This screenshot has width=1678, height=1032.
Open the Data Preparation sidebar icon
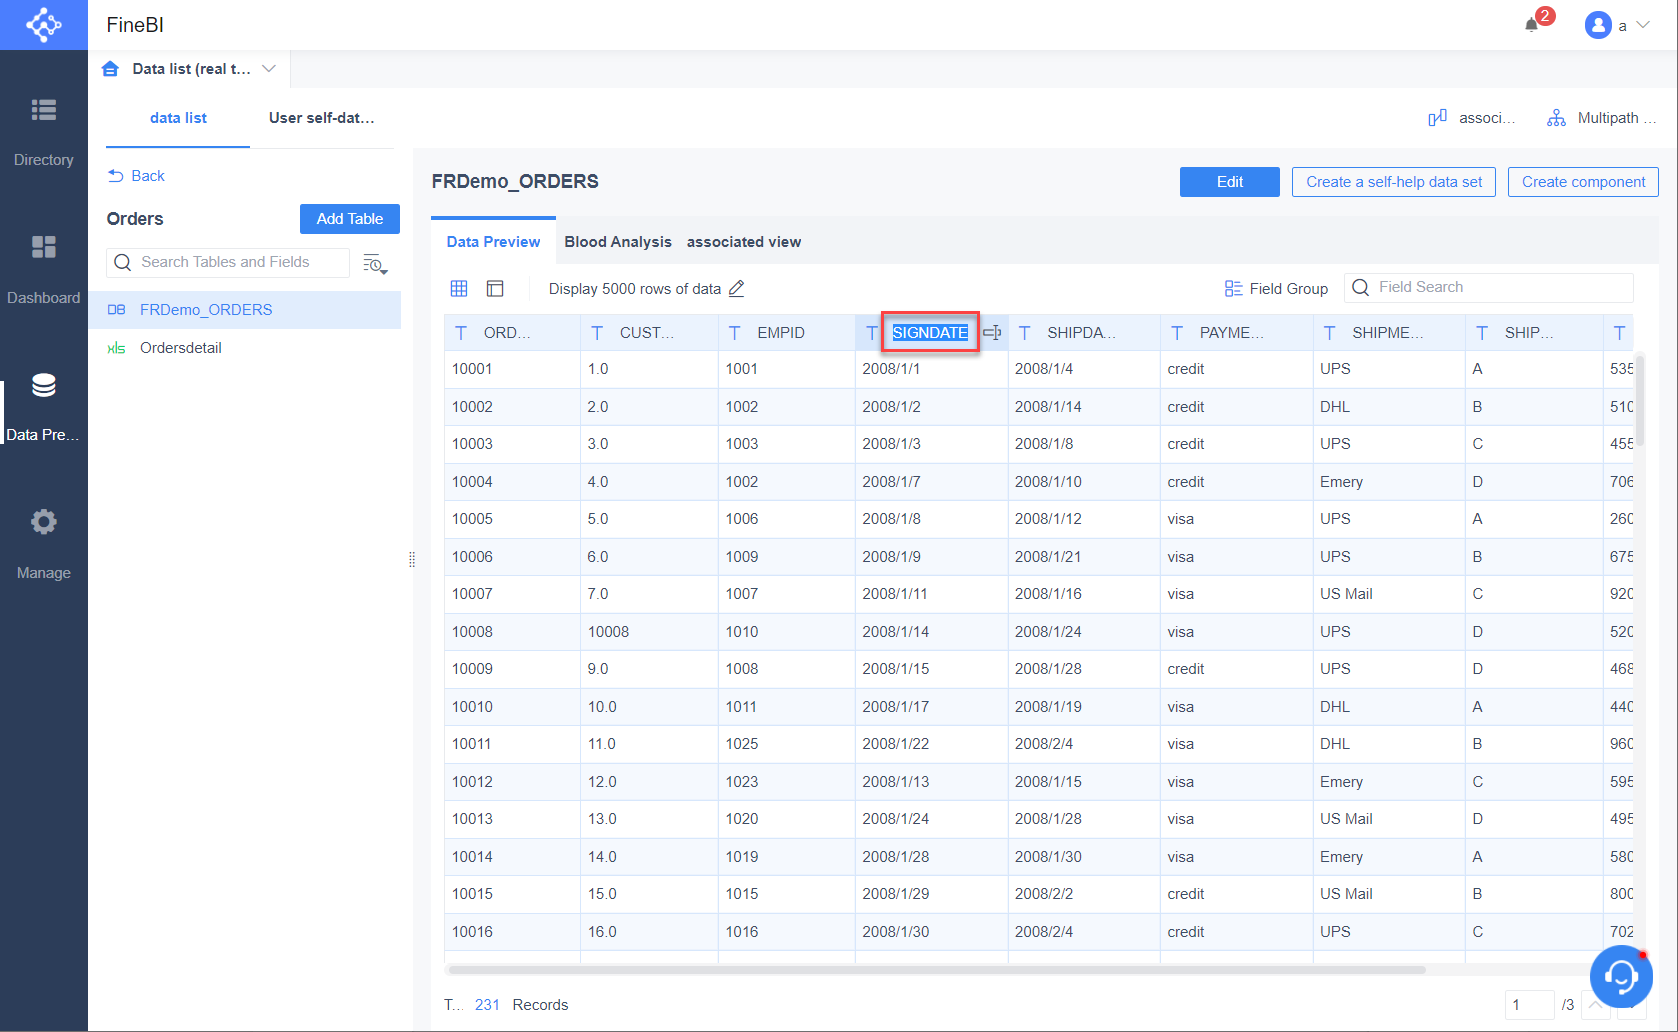coord(43,385)
